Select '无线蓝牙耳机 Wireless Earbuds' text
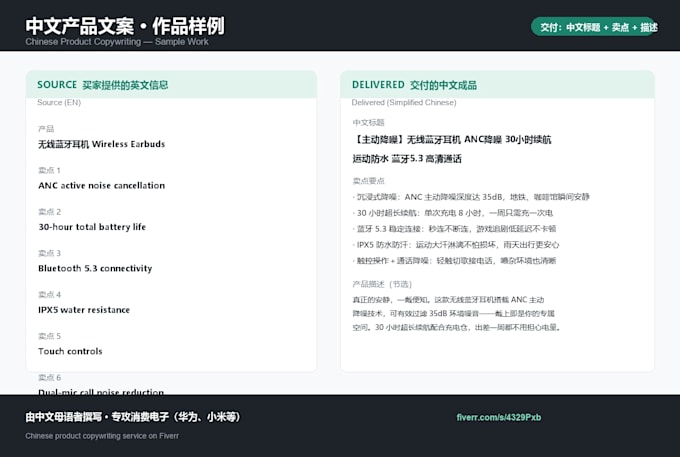This screenshot has width=680, height=457. [x=101, y=144]
